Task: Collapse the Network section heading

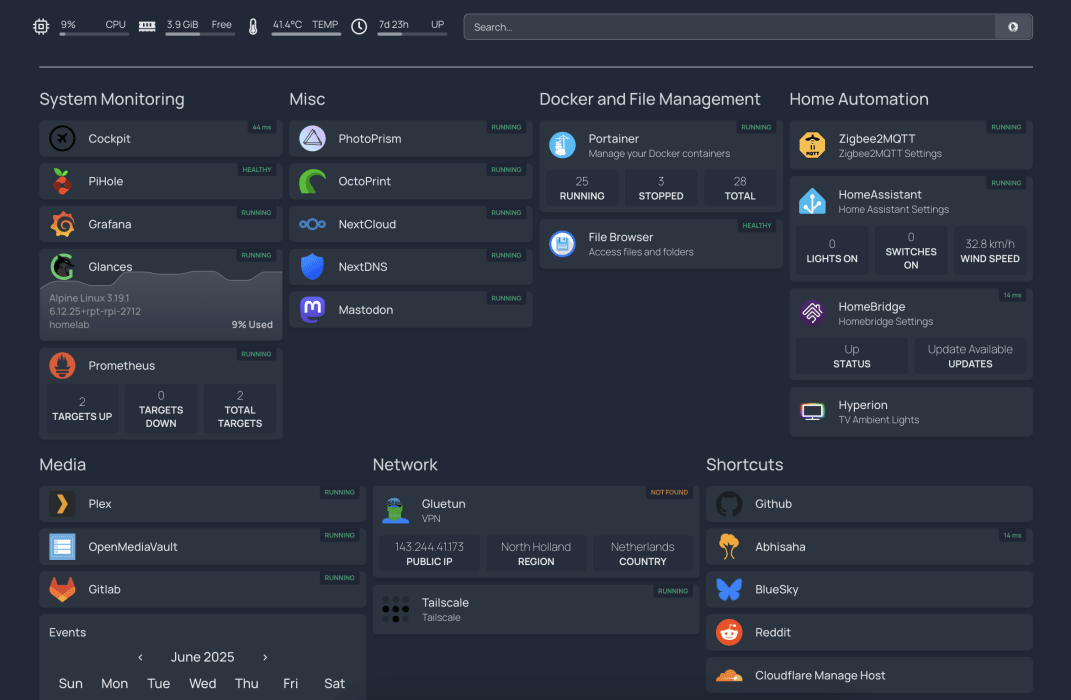Action: click(x=405, y=464)
